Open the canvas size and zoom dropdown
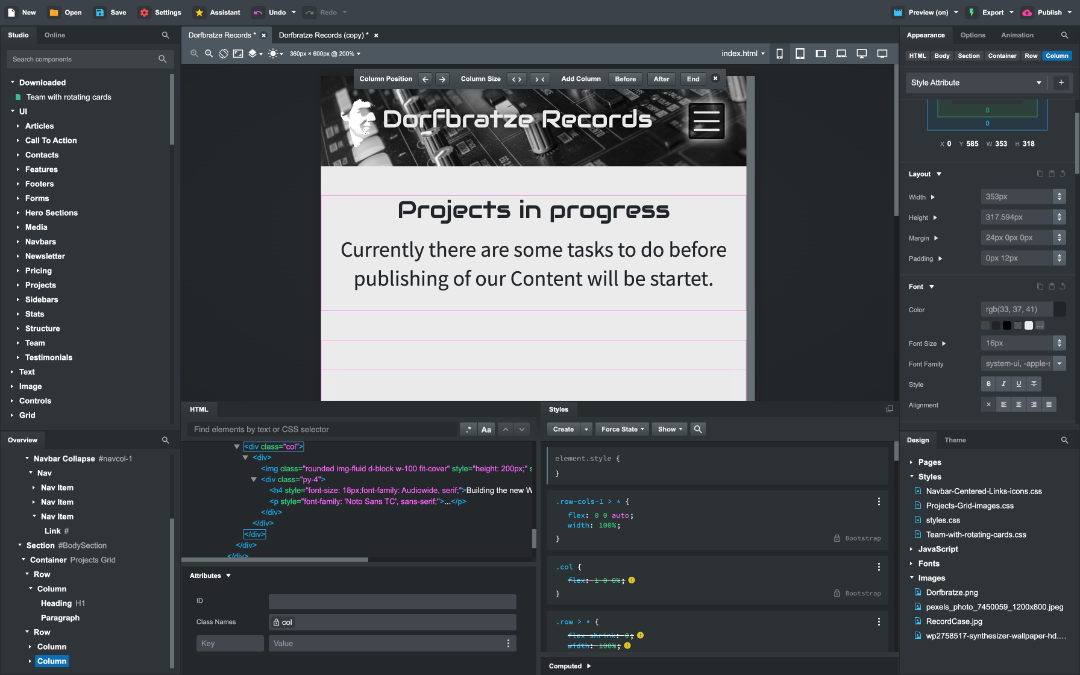This screenshot has width=1080, height=675. pos(324,54)
